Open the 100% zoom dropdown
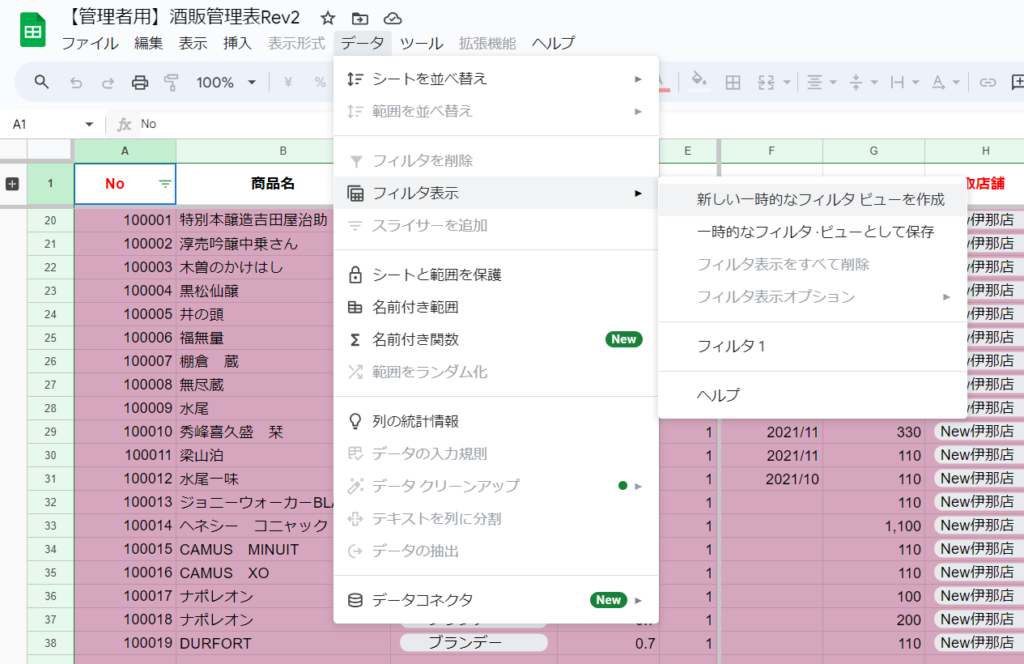The width and height of the screenshot is (1024, 664). tap(226, 82)
